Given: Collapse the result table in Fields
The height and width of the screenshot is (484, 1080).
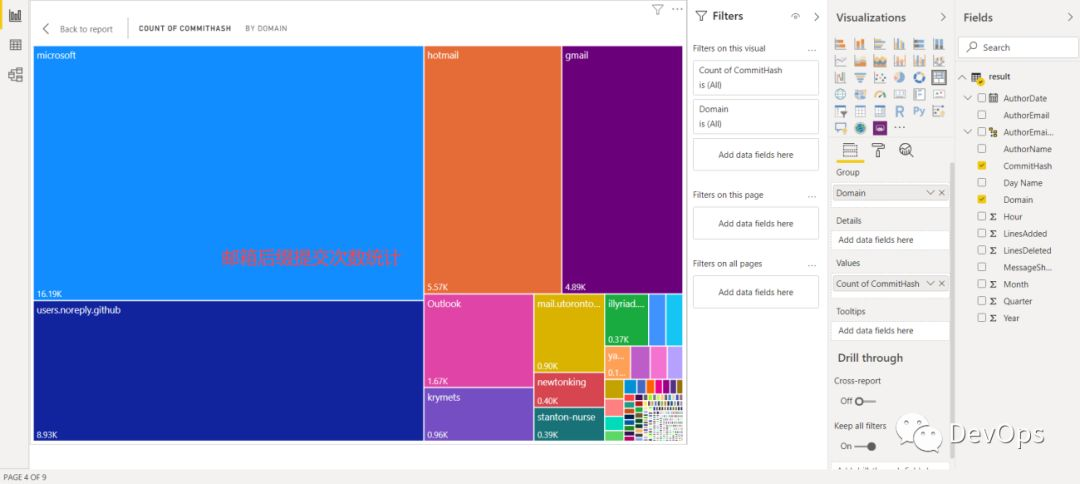Looking at the screenshot, I should tap(962, 77).
